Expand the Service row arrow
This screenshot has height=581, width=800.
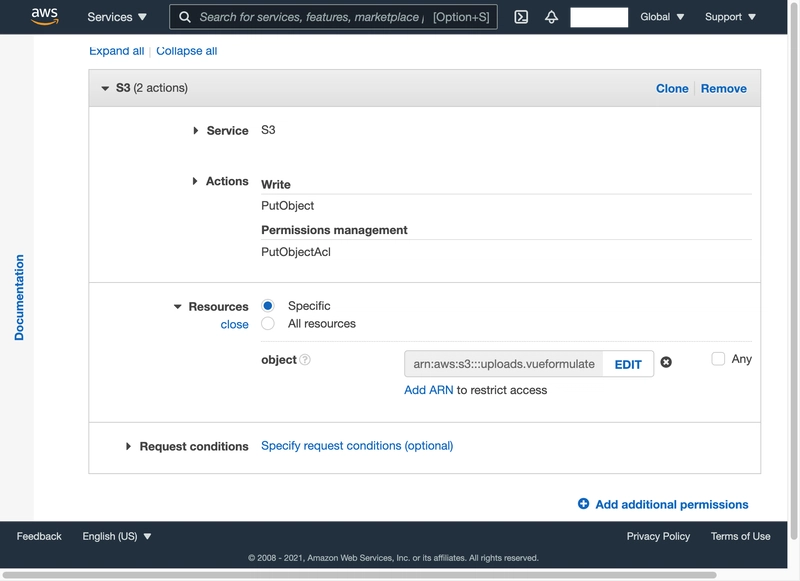tap(195, 131)
